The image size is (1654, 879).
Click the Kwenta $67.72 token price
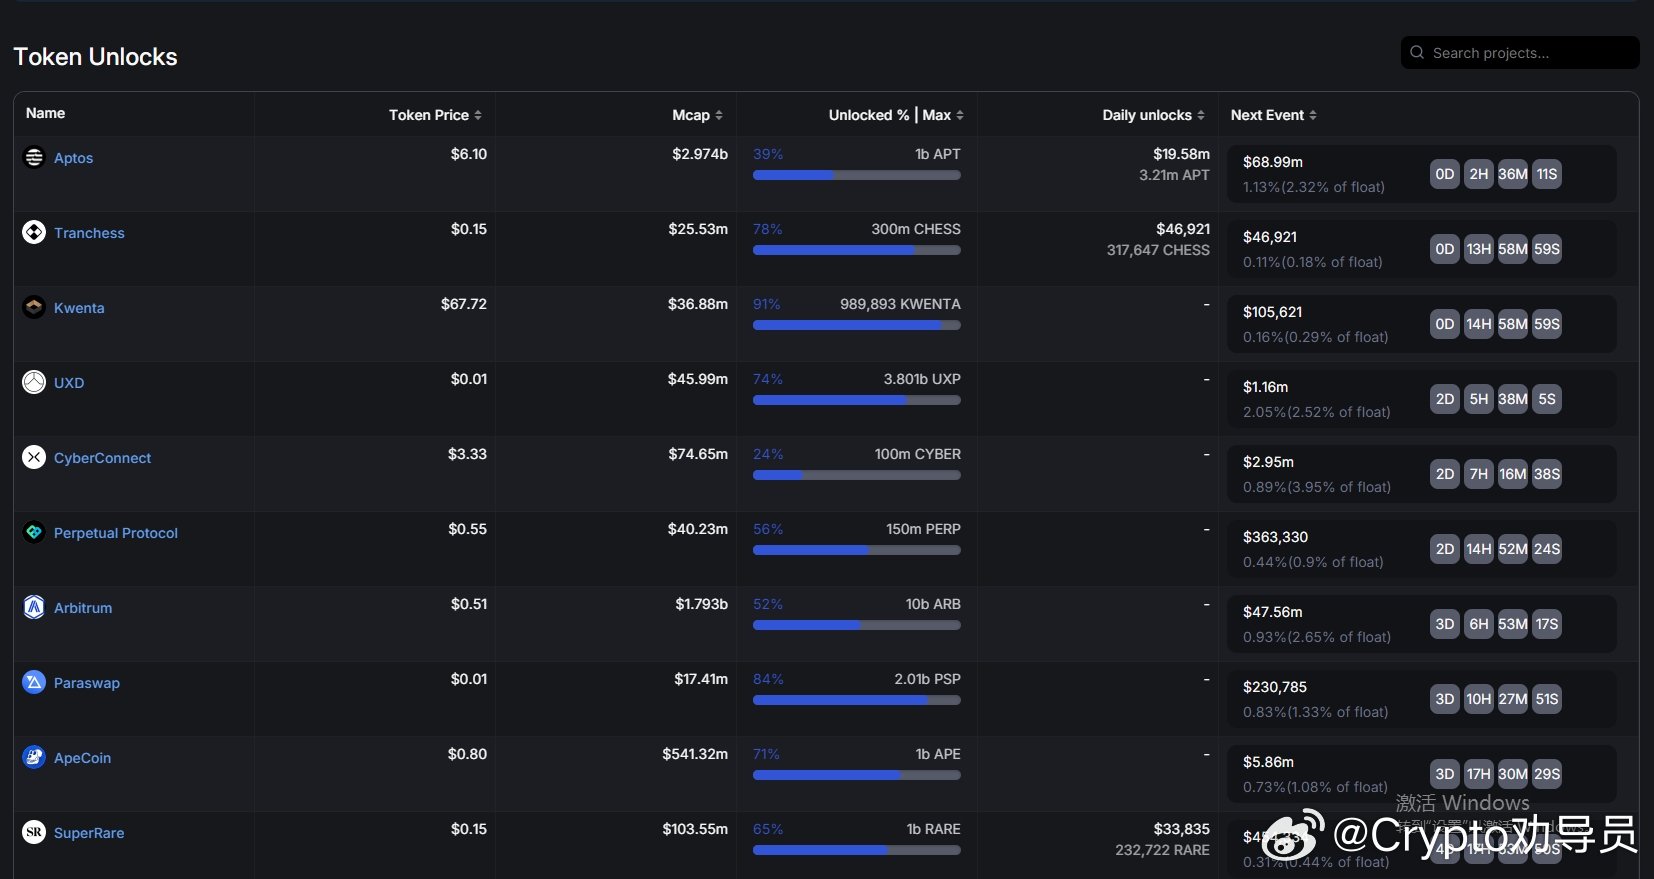pyautogui.click(x=464, y=304)
